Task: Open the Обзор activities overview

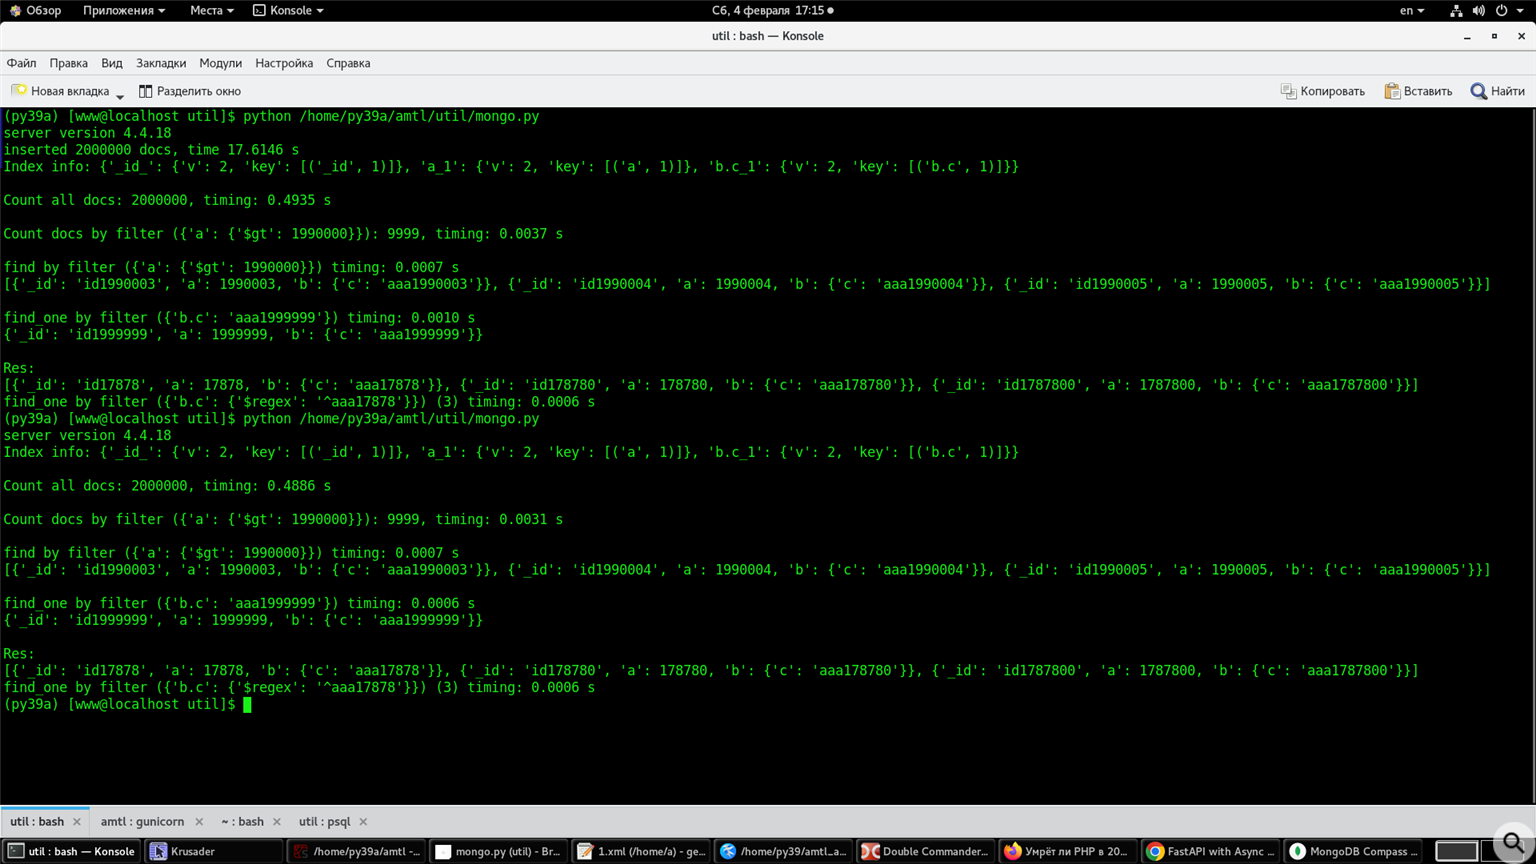Action: click(x=35, y=10)
